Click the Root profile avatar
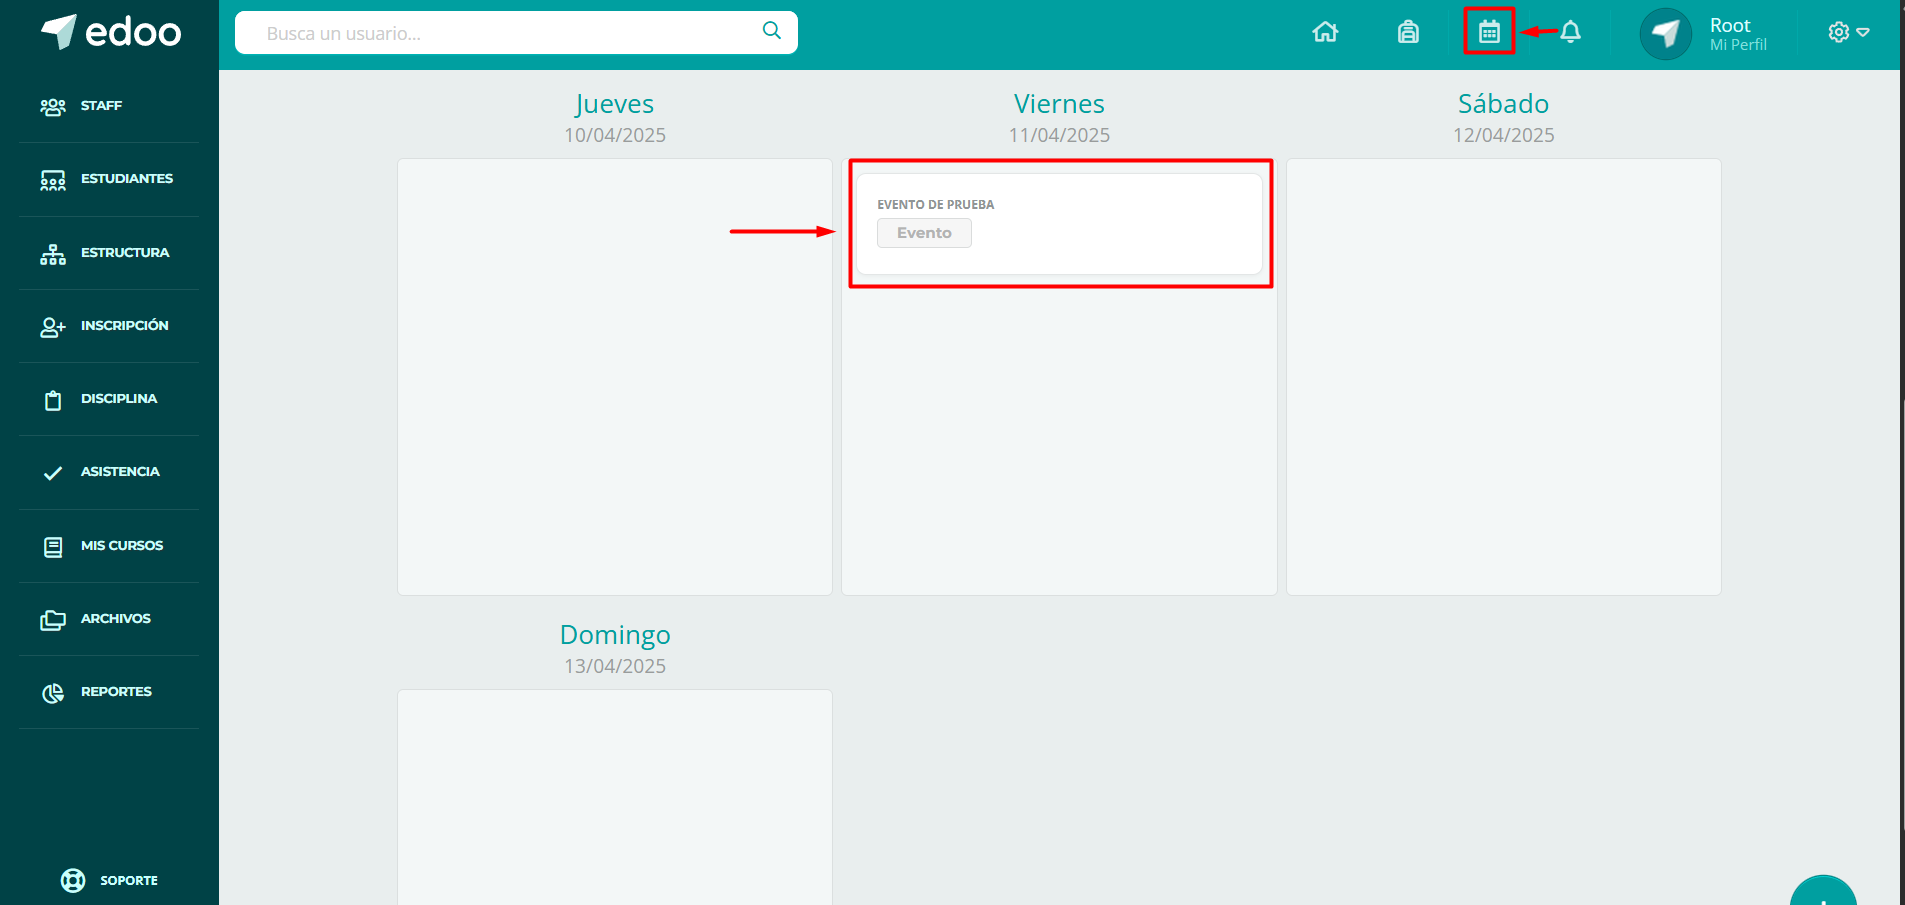This screenshot has height=905, width=1905. pyautogui.click(x=1665, y=34)
